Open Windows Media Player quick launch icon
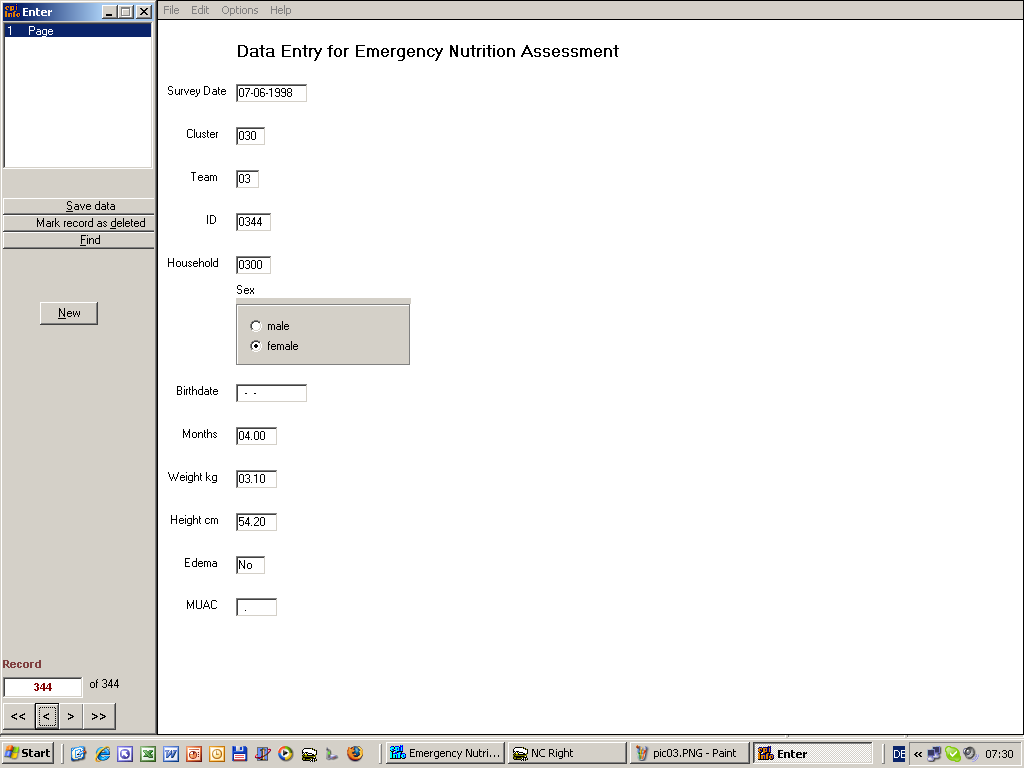 286,754
